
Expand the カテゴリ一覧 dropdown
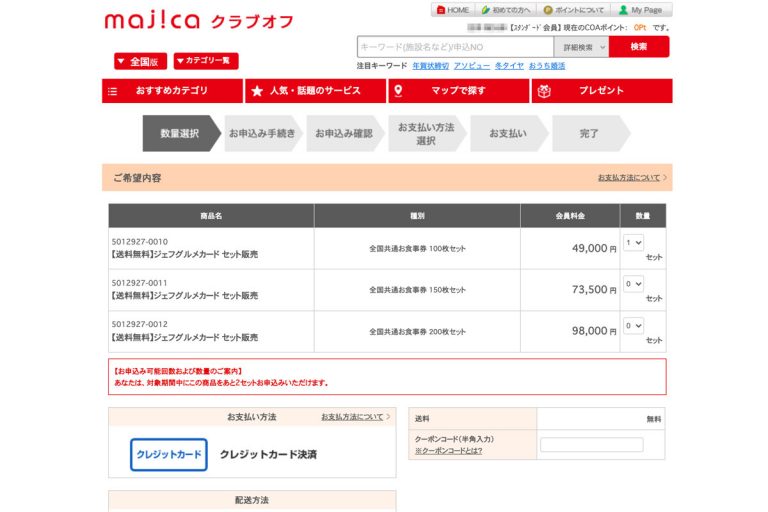[206, 61]
